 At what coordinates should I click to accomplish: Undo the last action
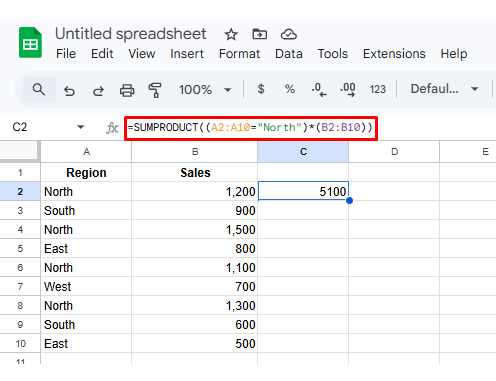69,90
